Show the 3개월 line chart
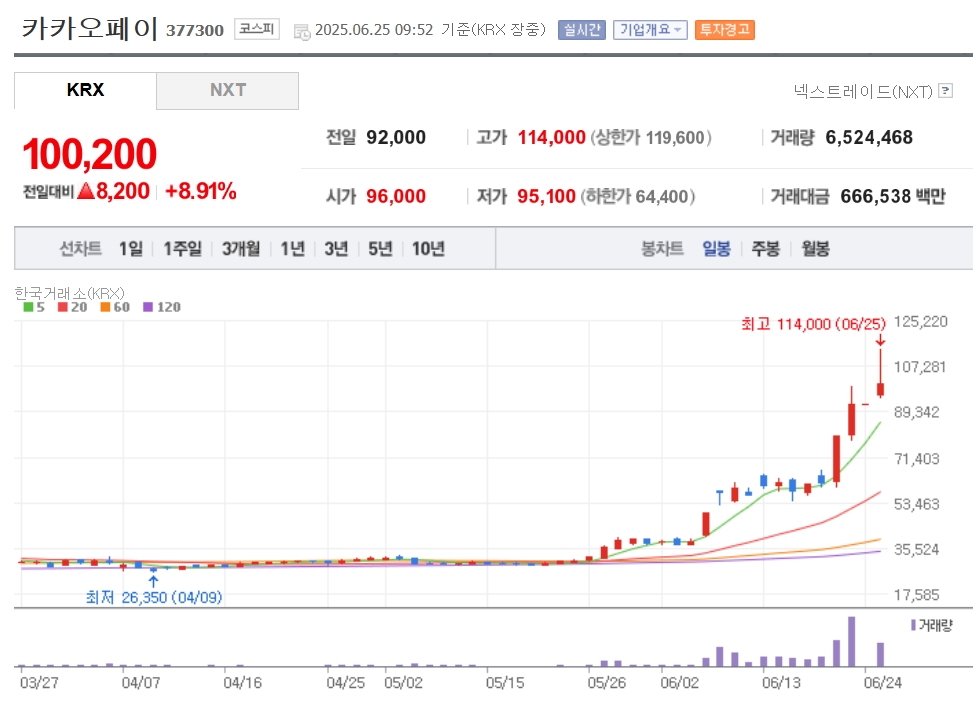 pos(241,249)
